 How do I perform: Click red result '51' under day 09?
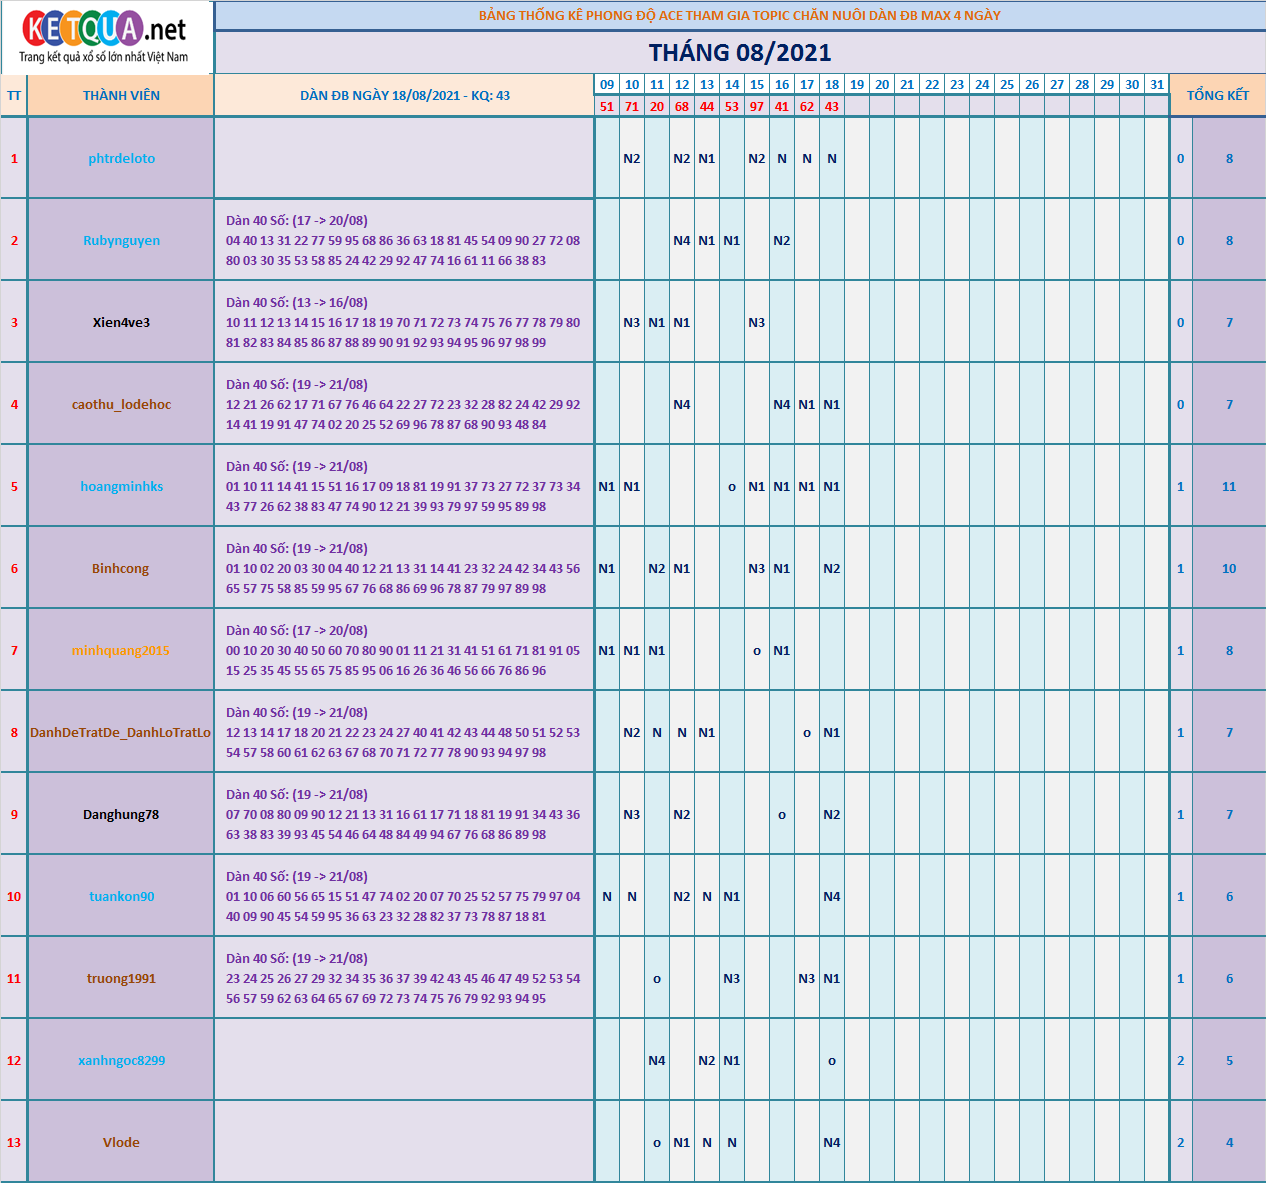click(x=607, y=107)
